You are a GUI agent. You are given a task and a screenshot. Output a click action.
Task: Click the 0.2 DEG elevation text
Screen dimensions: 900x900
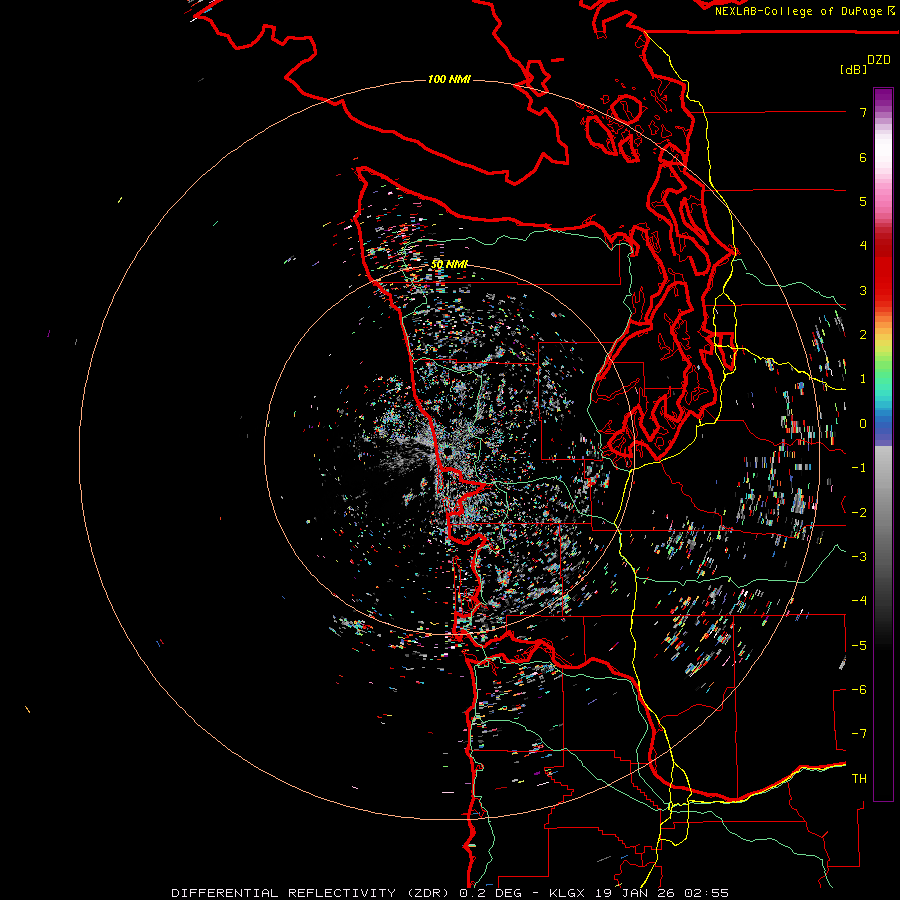pyautogui.click(x=490, y=893)
